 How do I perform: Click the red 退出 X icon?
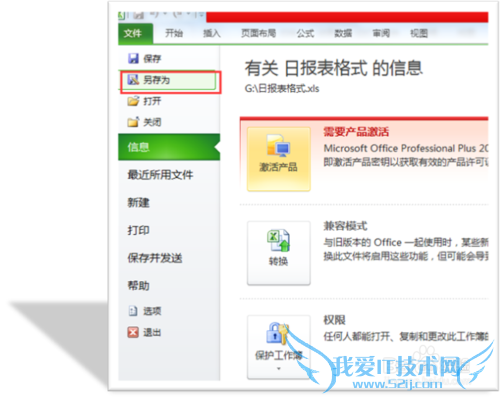coord(133,332)
